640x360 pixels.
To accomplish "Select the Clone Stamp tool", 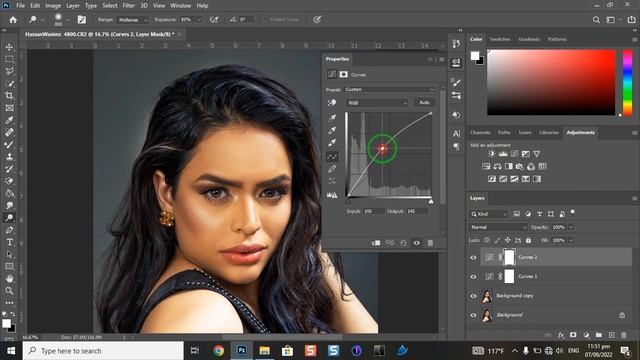I will [x=9, y=157].
